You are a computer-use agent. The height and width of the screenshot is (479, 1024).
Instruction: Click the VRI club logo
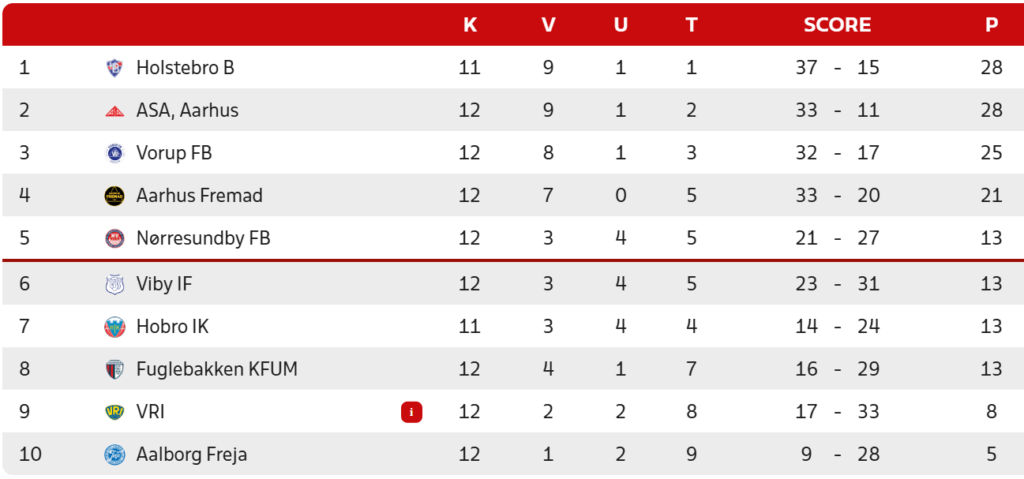114,412
